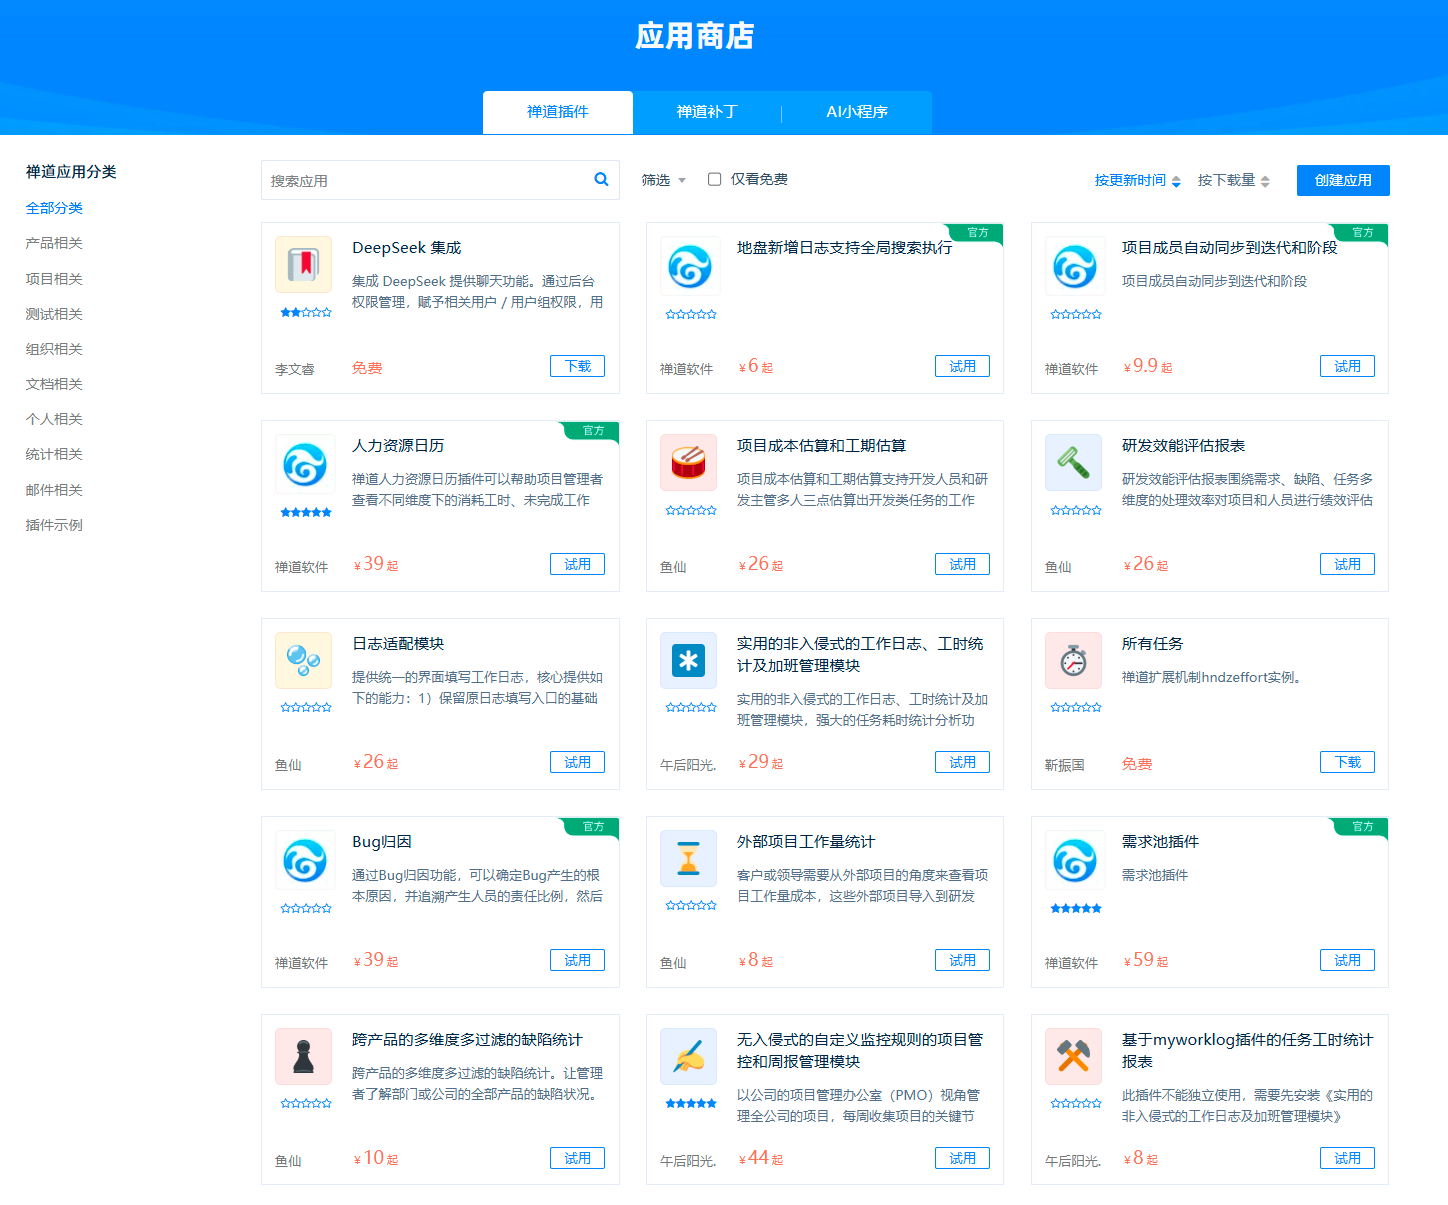Click the chess pawn icon for 跨产品的多维度多过滤的缺陷统计
Viewport: 1448px width, 1205px height.
(304, 1056)
